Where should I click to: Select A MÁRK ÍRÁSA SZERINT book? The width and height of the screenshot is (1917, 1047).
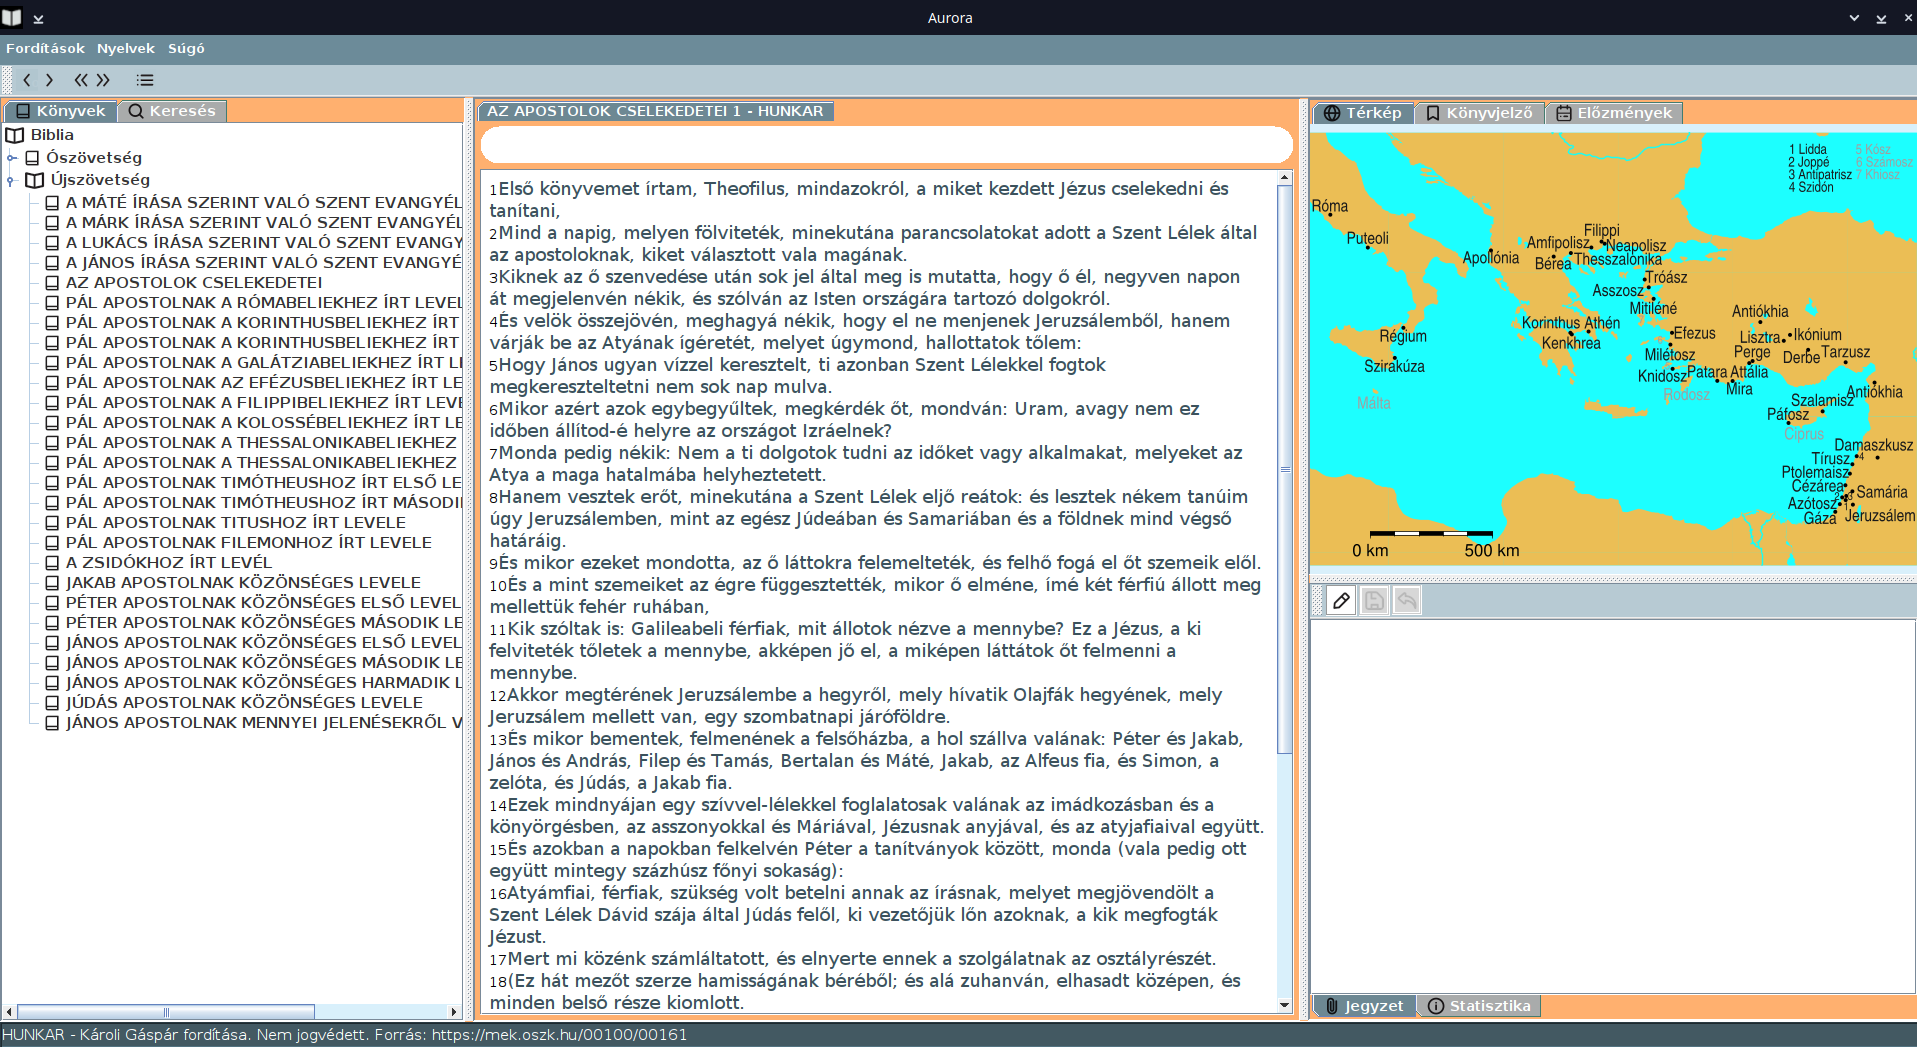pyautogui.click(x=264, y=223)
